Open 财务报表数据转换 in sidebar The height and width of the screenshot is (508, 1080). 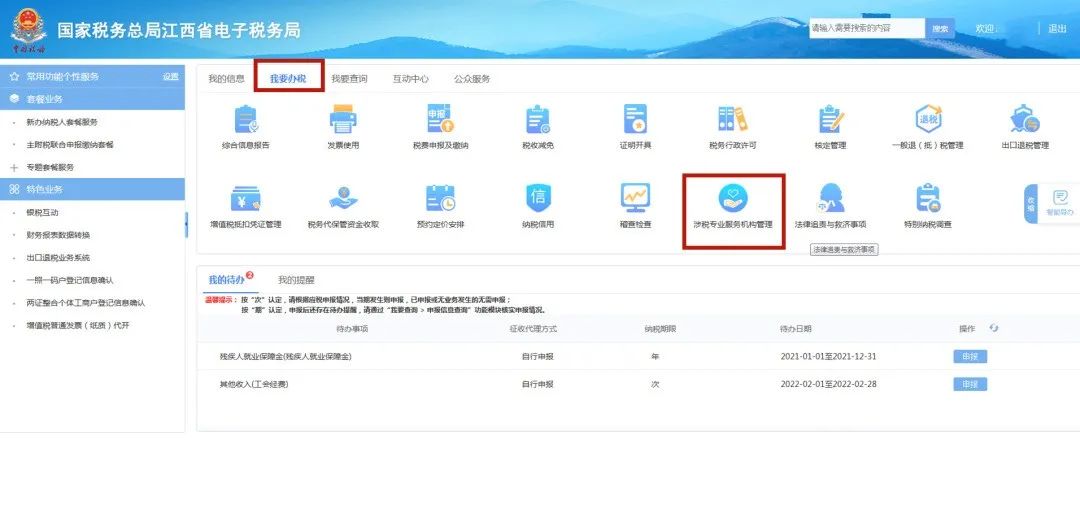pyautogui.click(x=58, y=235)
